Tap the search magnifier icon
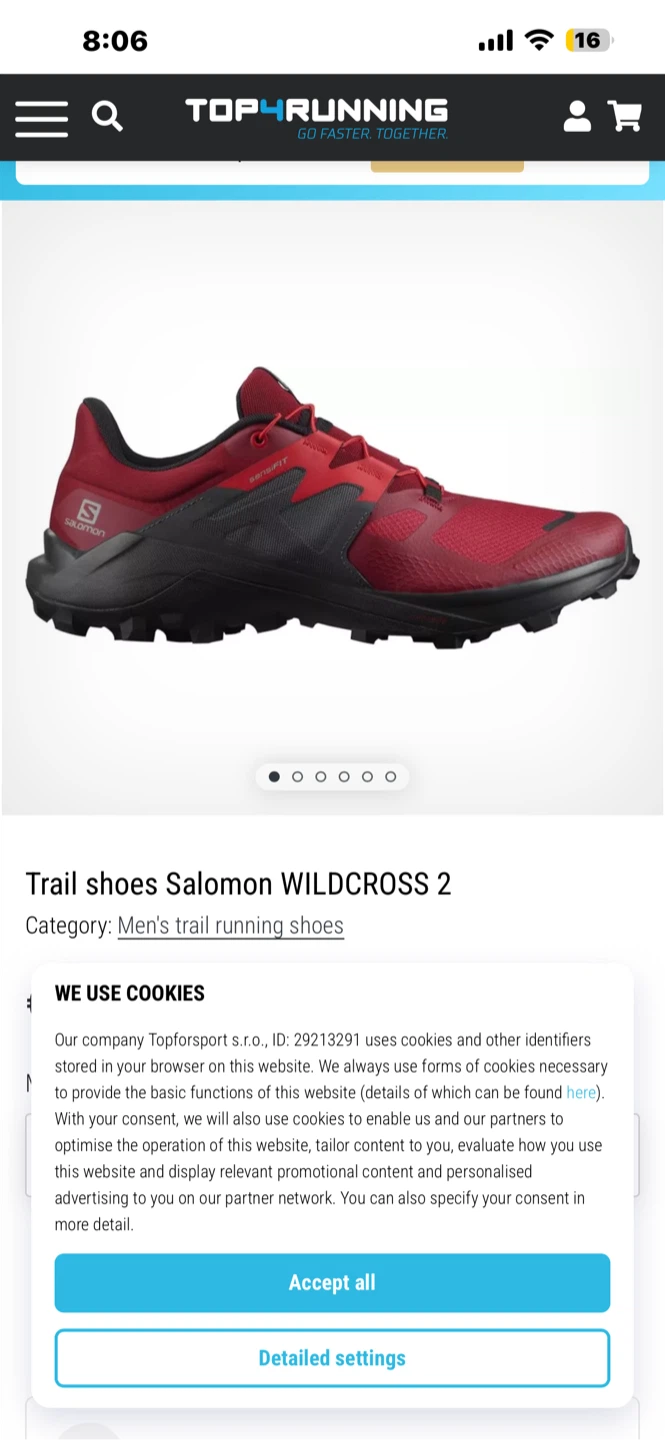The height and width of the screenshot is (1440, 665). tap(107, 117)
